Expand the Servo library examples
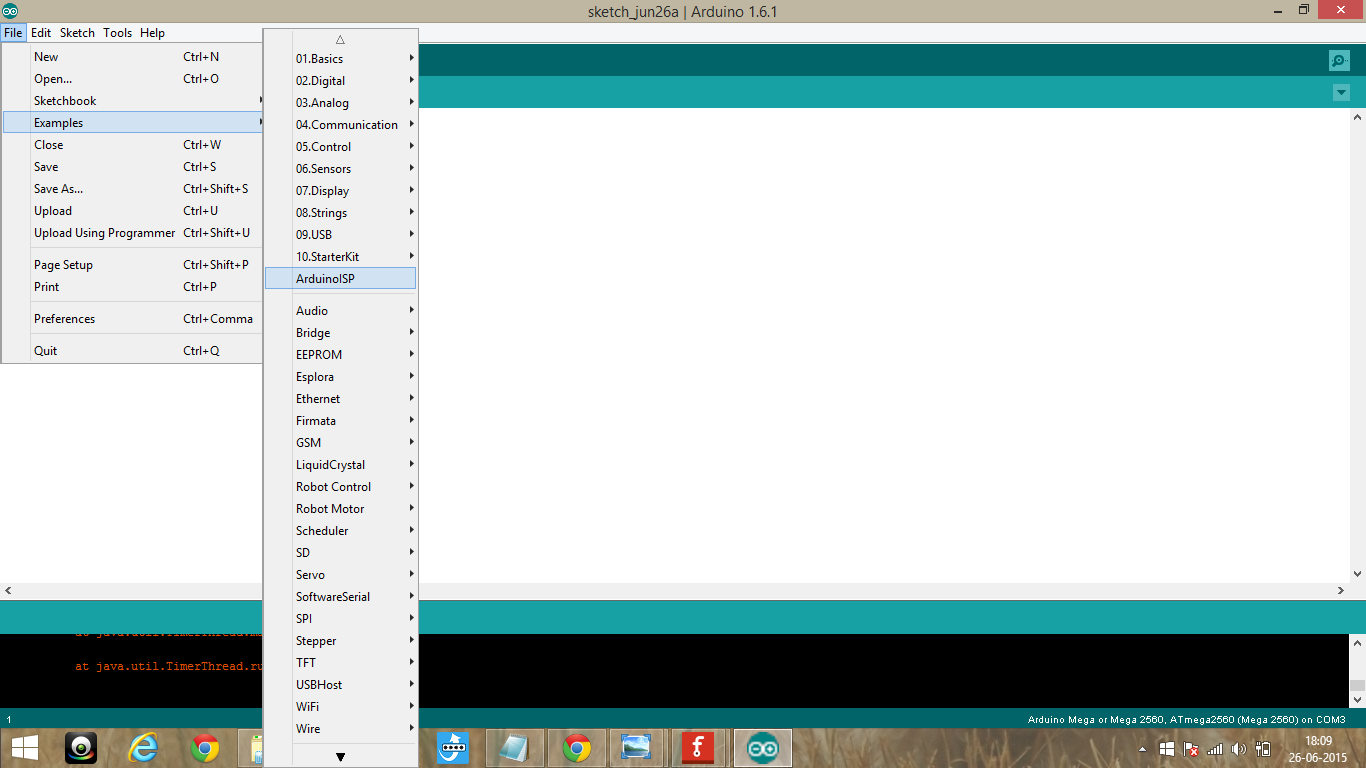This screenshot has width=1366, height=768. pyautogui.click(x=340, y=575)
